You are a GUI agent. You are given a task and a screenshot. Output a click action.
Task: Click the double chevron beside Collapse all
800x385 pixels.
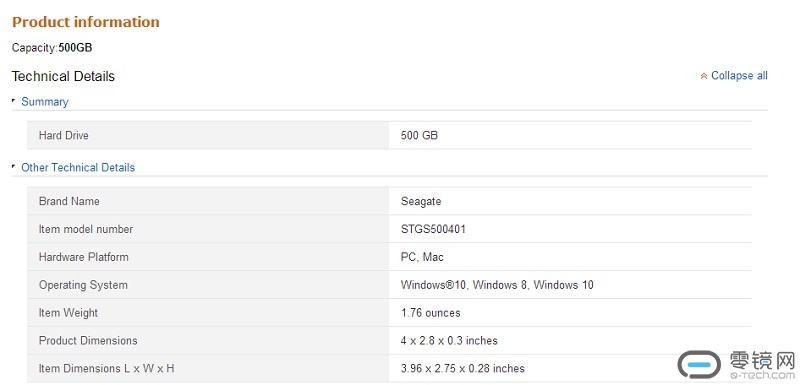pyautogui.click(x=704, y=76)
